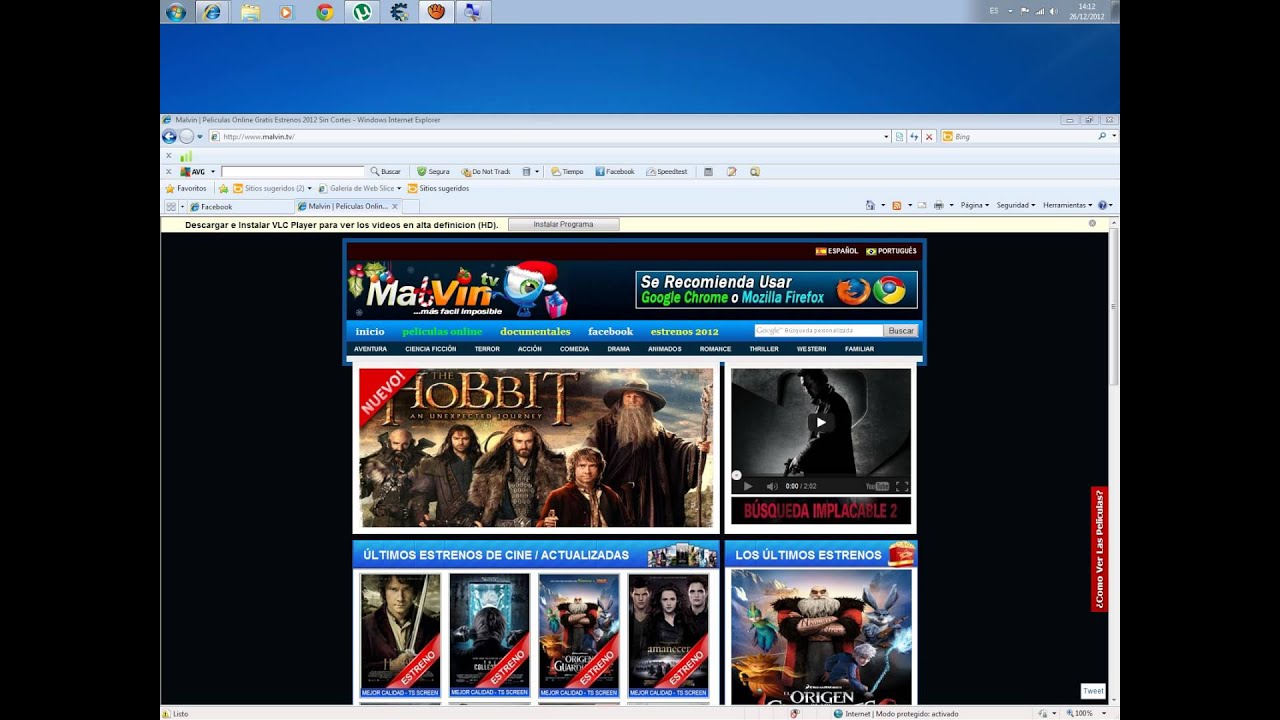Screen dimensions: 1280x720
Task: Click the Buscar button on Malvin site
Action: pyautogui.click(x=901, y=330)
